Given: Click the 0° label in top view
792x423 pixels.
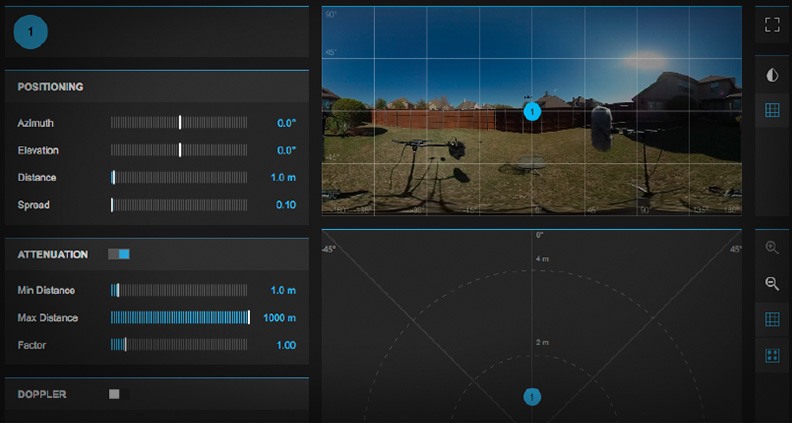Looking at the screenshot, I should pos(539,235).
